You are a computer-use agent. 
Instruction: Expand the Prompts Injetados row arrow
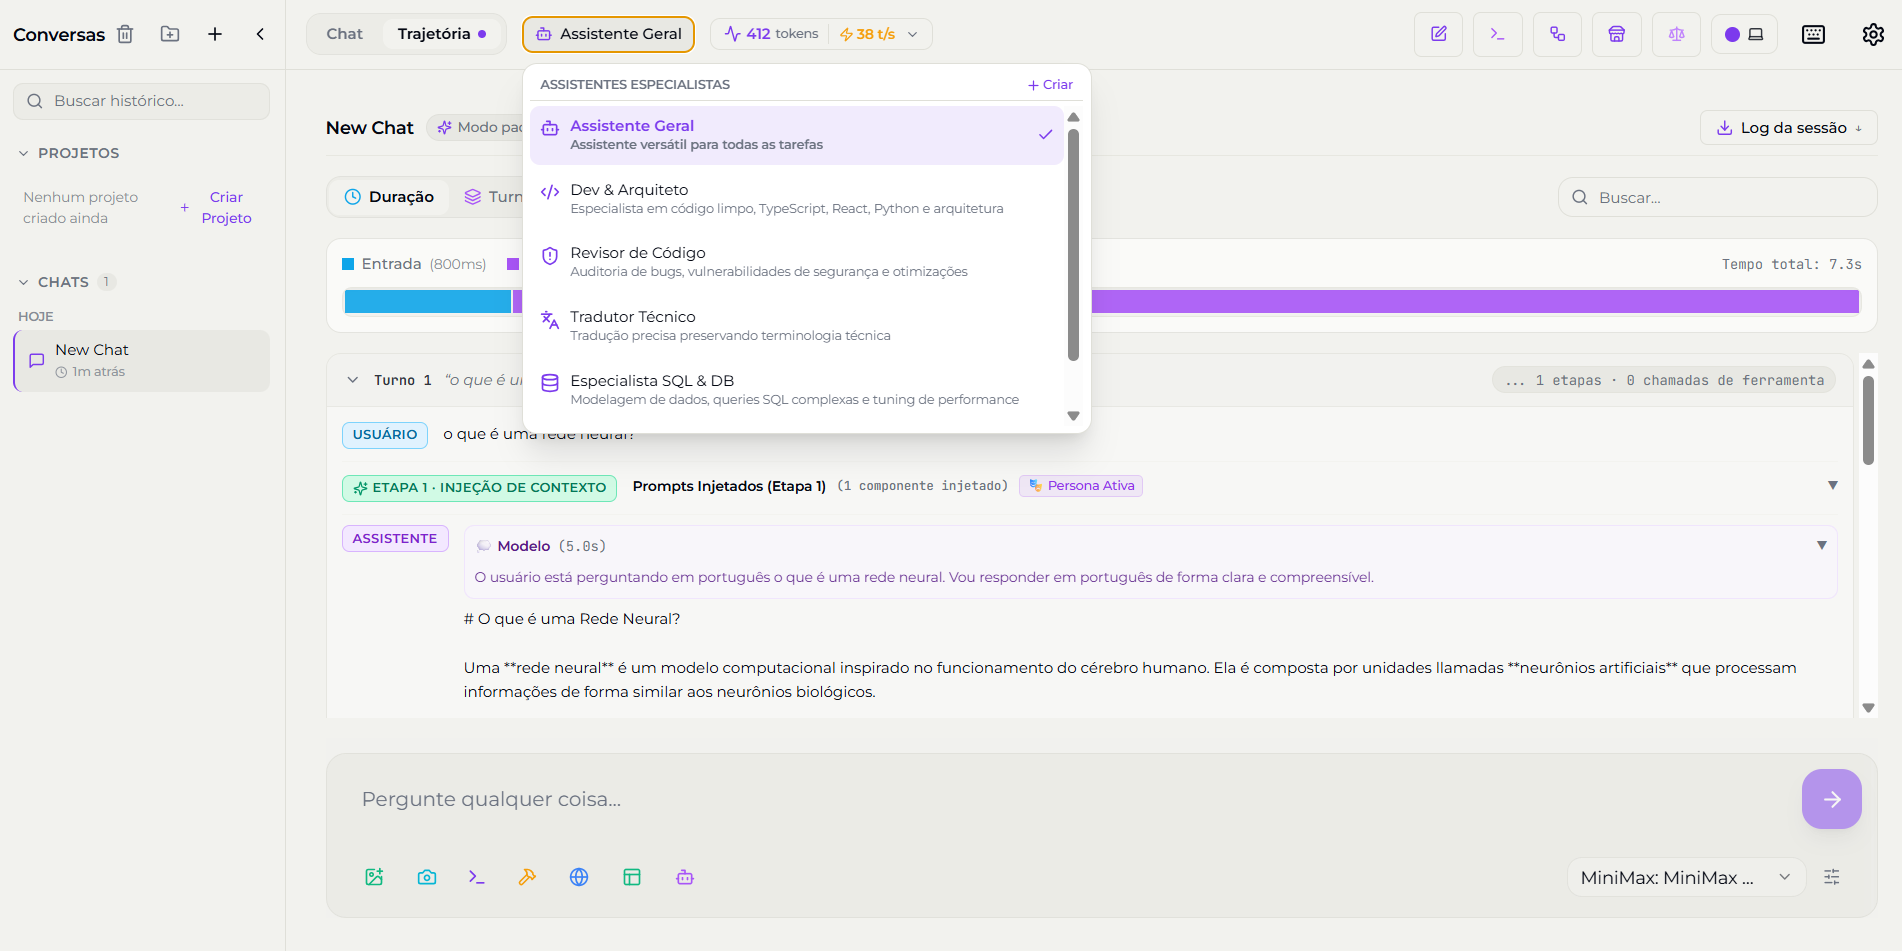pos(1833,485)
